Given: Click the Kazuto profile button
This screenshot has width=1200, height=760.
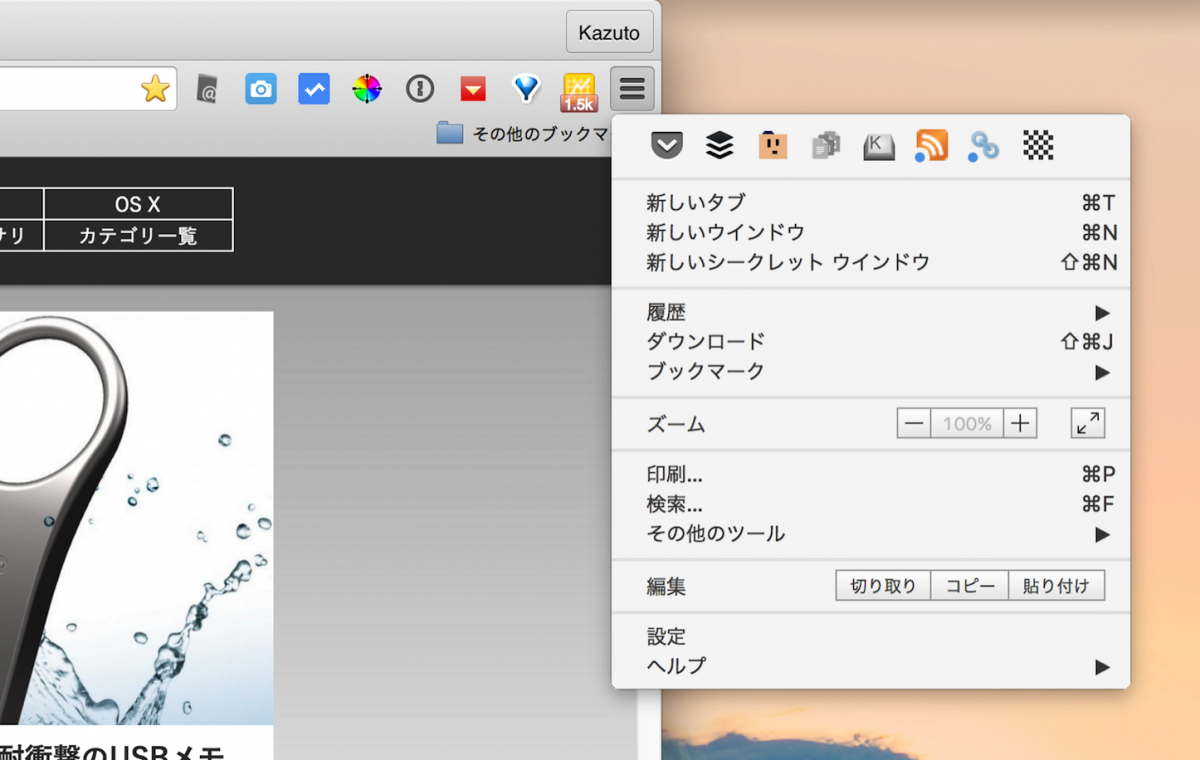Looking at the screenshot, I should (609, 31).
